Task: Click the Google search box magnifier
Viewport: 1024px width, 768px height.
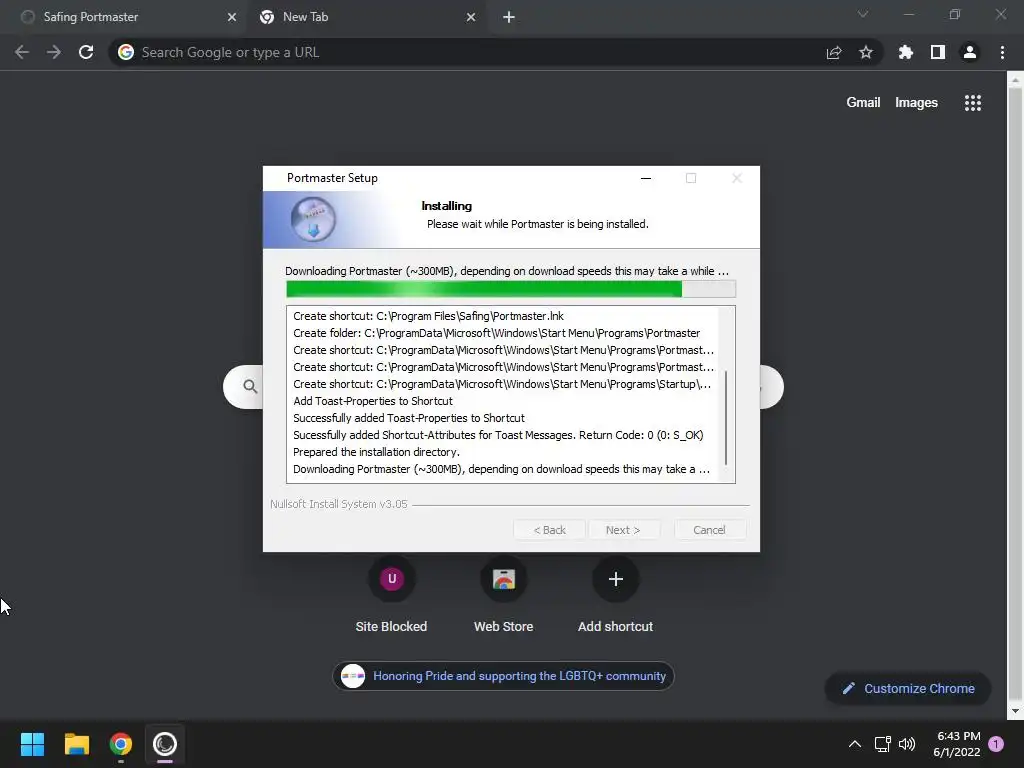Action: tap(250, 386)
